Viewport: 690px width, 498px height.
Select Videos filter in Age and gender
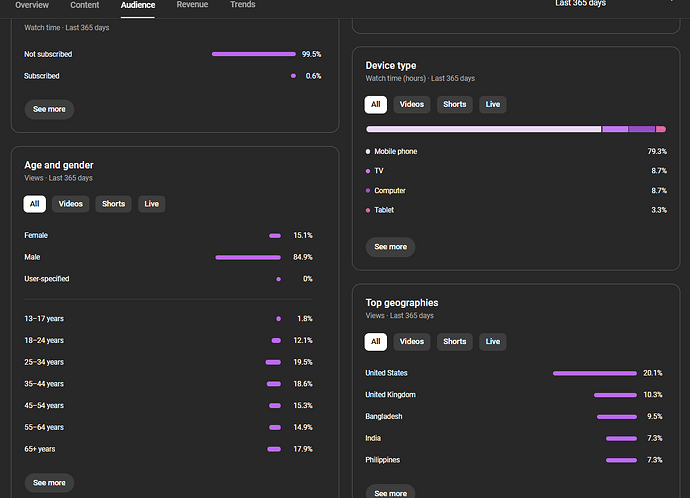(x=70, y=204)
